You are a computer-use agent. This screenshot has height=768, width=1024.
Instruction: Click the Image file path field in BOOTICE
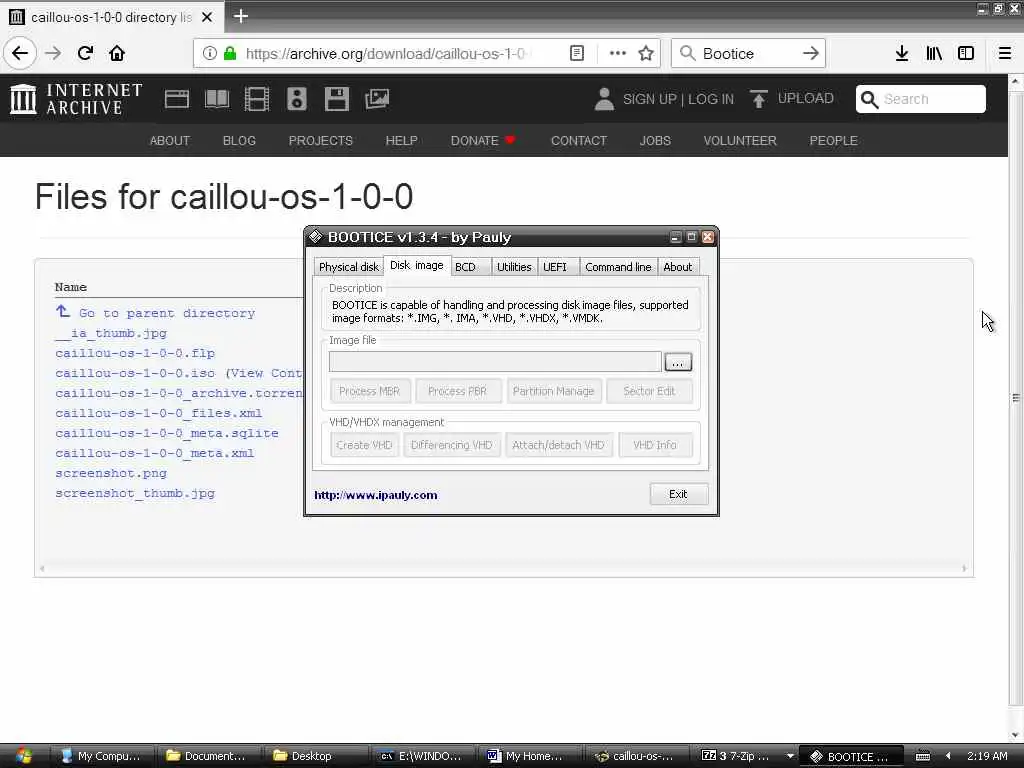[x=495, y=362]
